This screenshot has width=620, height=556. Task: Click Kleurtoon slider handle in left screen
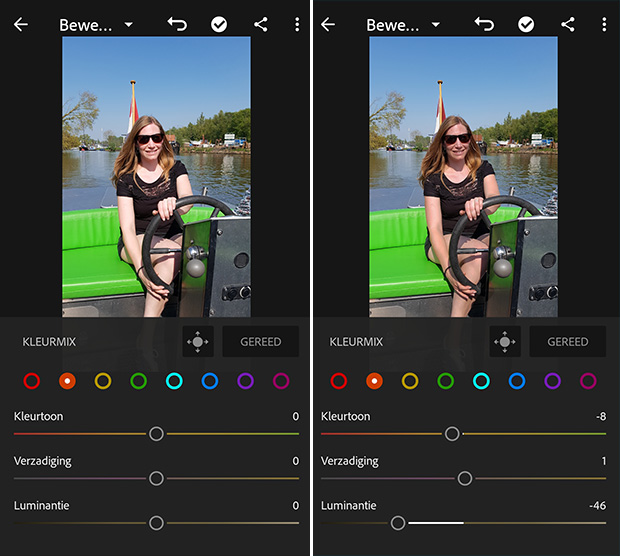pos(156,434)
